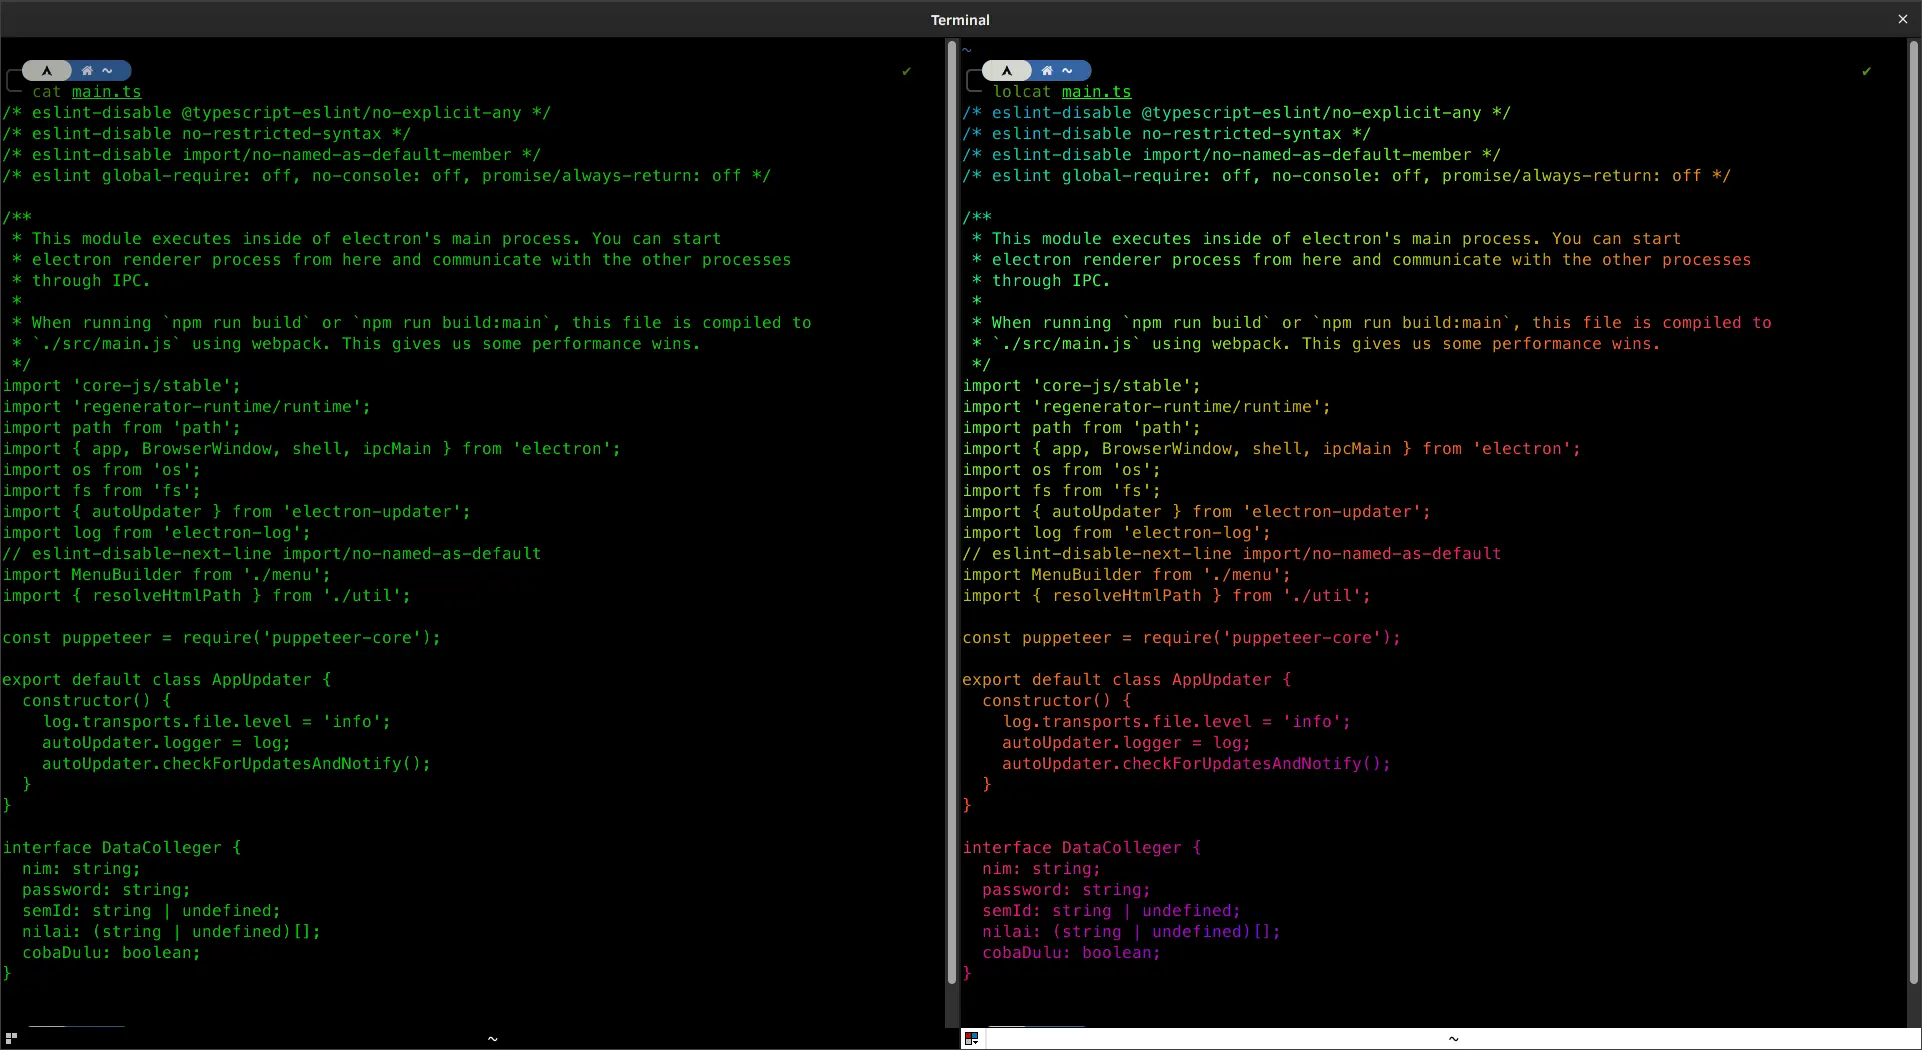Click 'autoUpdater.checkForUpdatesAndNotify();' in left pane

pyautogui.click(x=237, y=764)
